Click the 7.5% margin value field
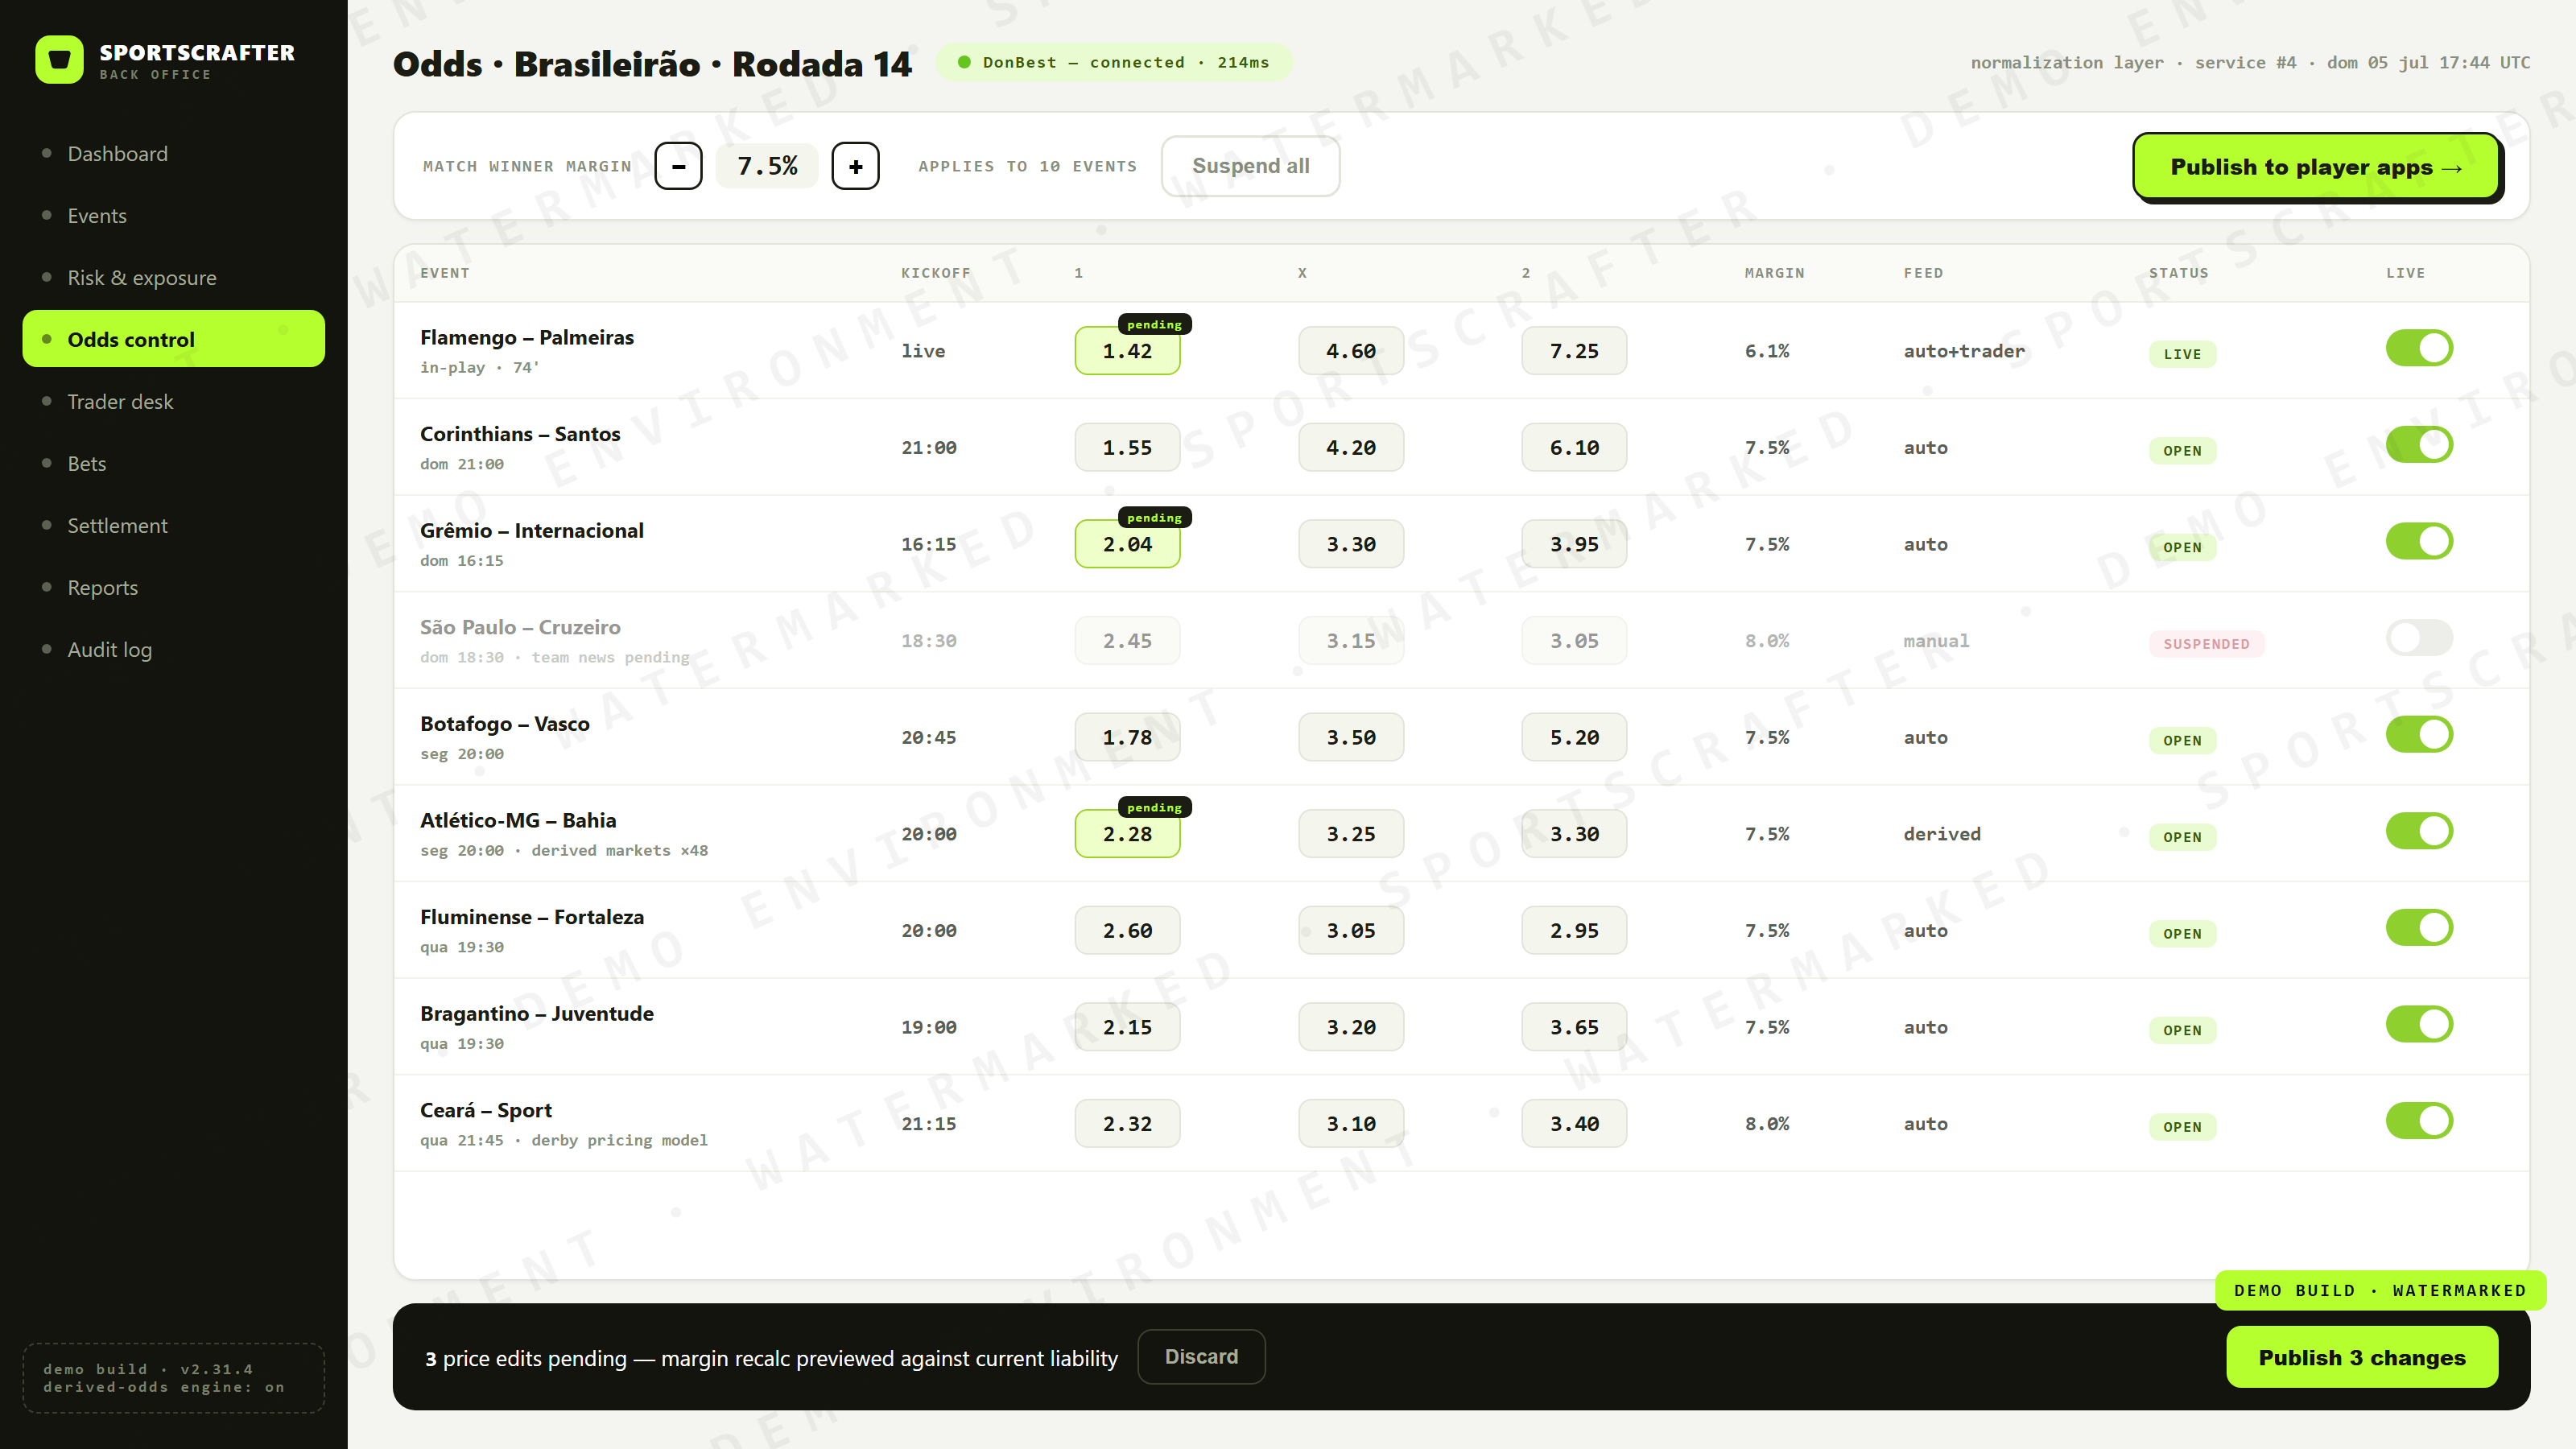 click(767, 166)
